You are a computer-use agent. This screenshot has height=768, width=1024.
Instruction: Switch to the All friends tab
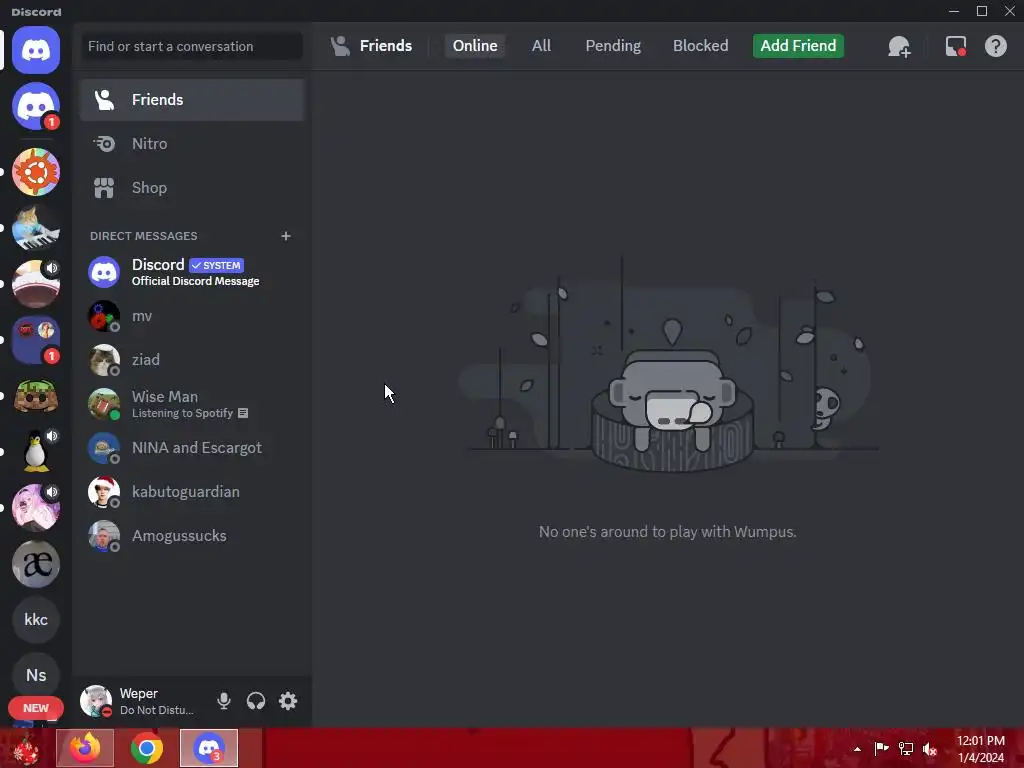(541, 46)
